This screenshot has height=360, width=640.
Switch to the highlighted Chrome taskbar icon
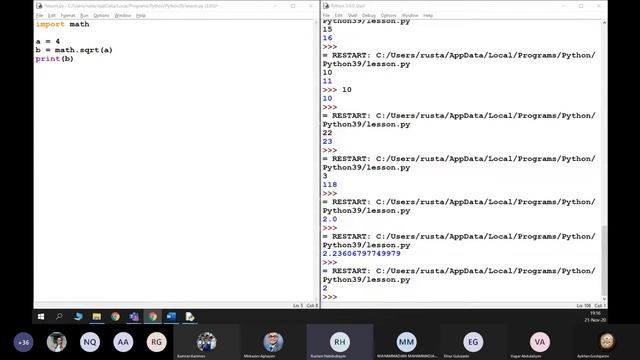(x=153, y=317)
